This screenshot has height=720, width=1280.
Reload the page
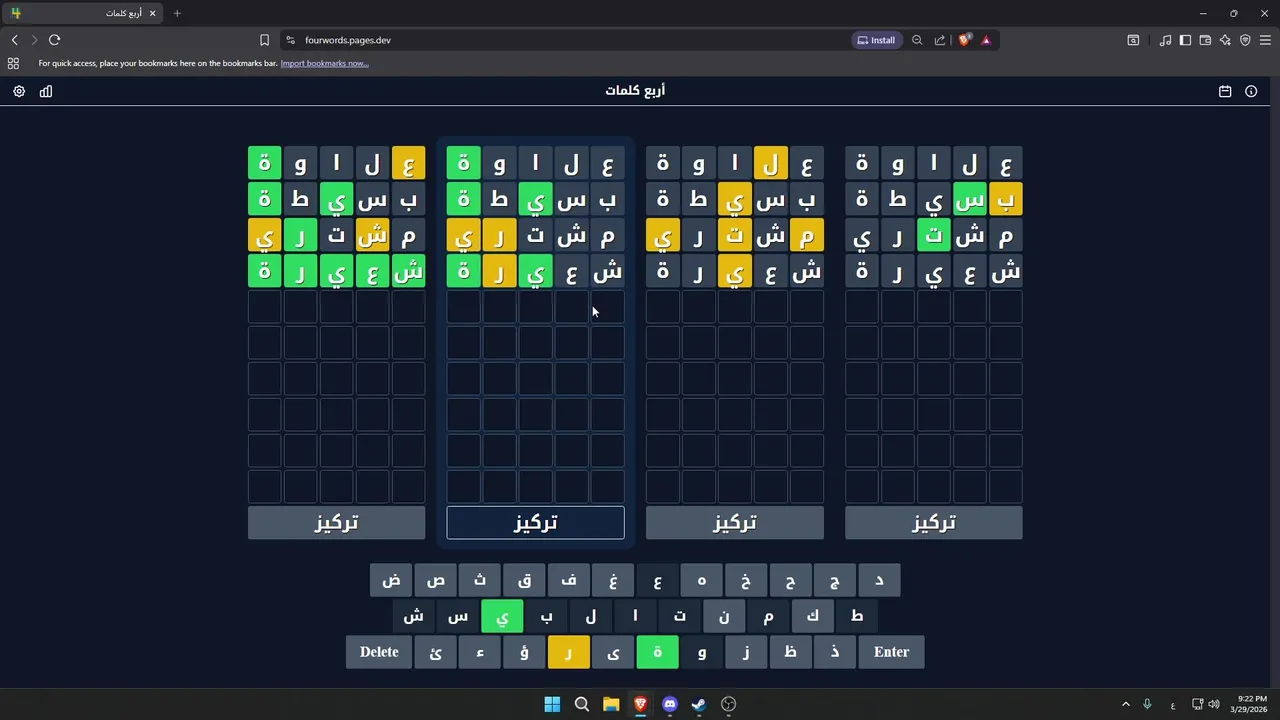(55, 40)
